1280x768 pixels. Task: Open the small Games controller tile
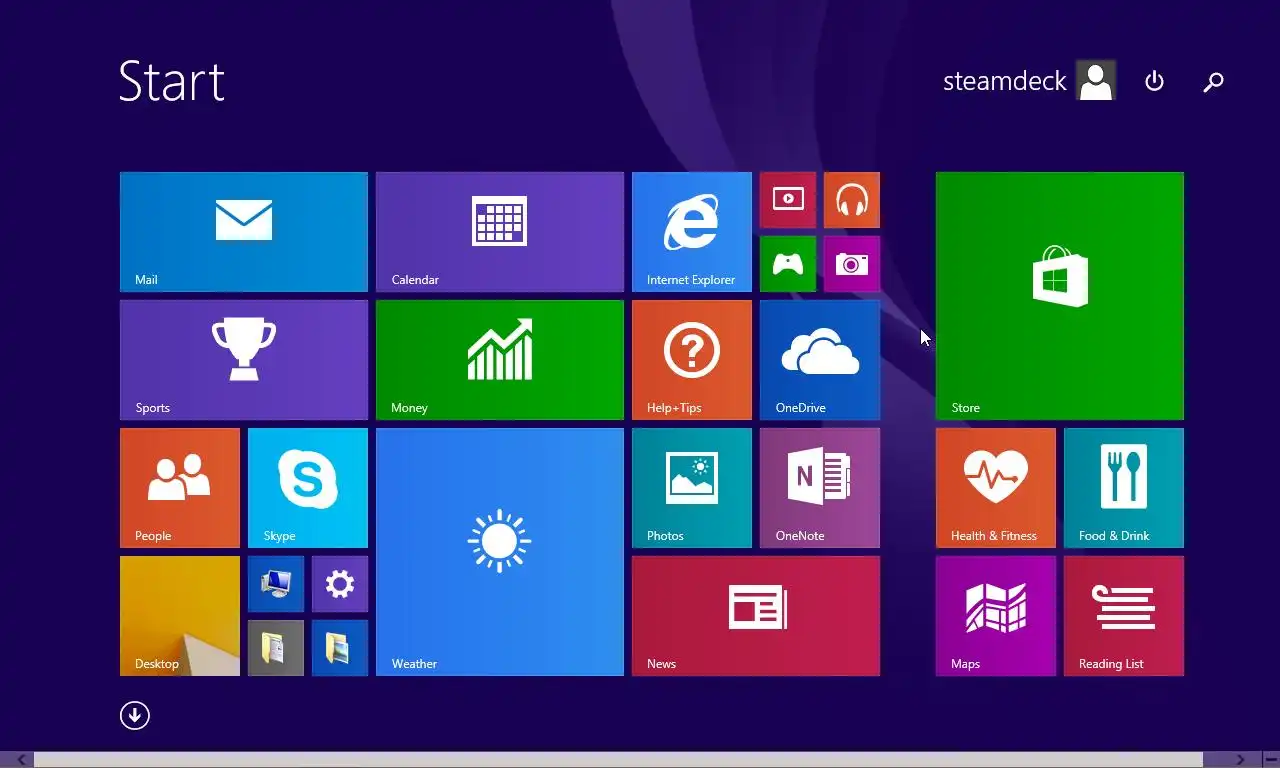(x=788, y=264)
